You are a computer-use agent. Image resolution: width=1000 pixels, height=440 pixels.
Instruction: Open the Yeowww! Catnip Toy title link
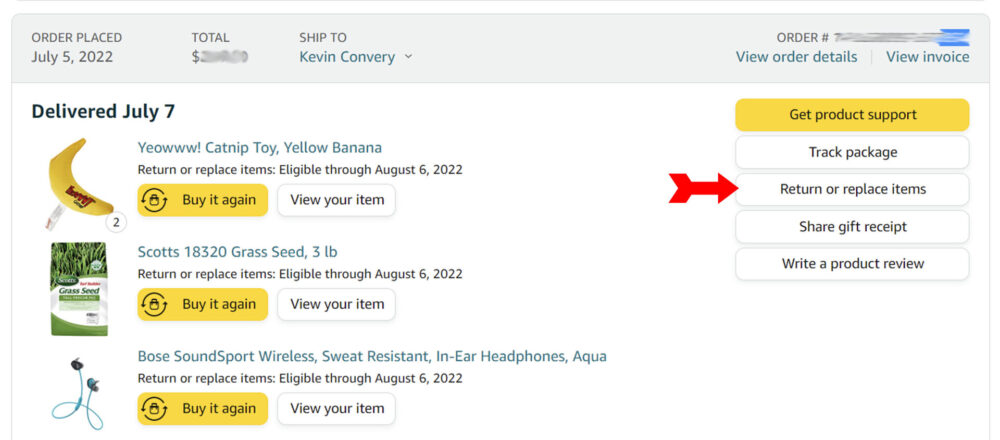[259, 148]
